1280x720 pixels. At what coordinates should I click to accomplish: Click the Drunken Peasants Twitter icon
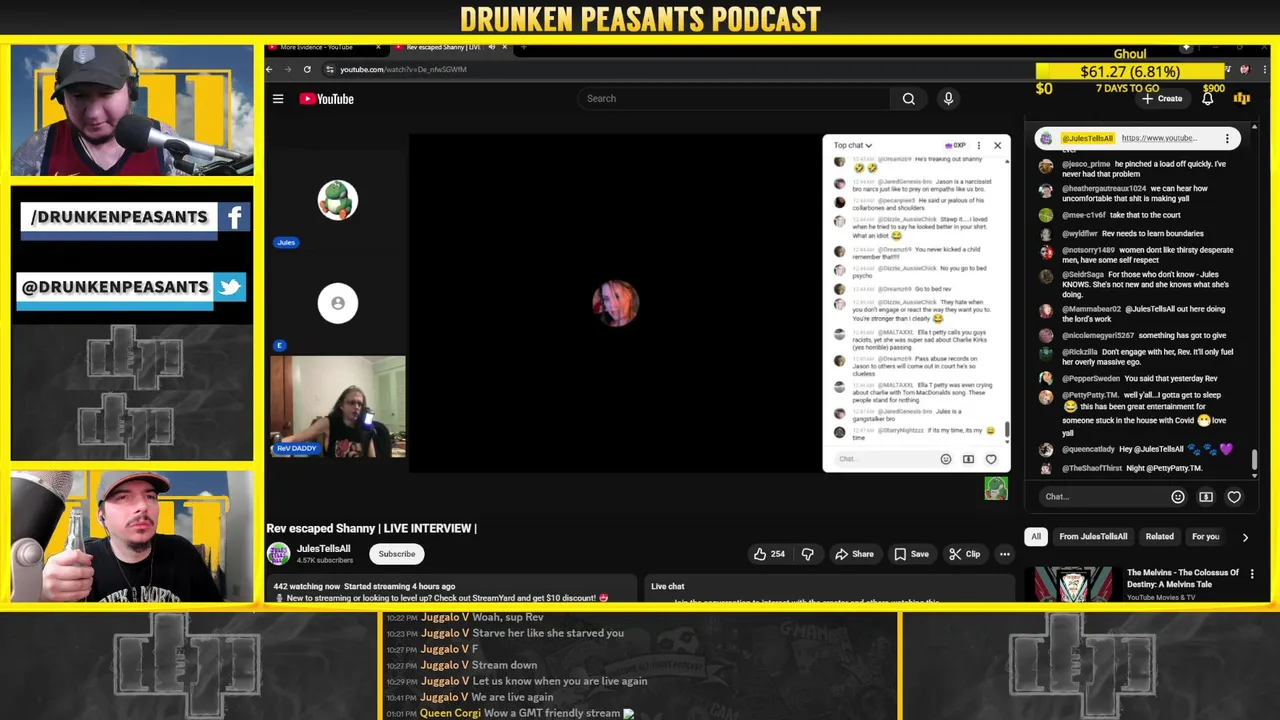point(230,287)
